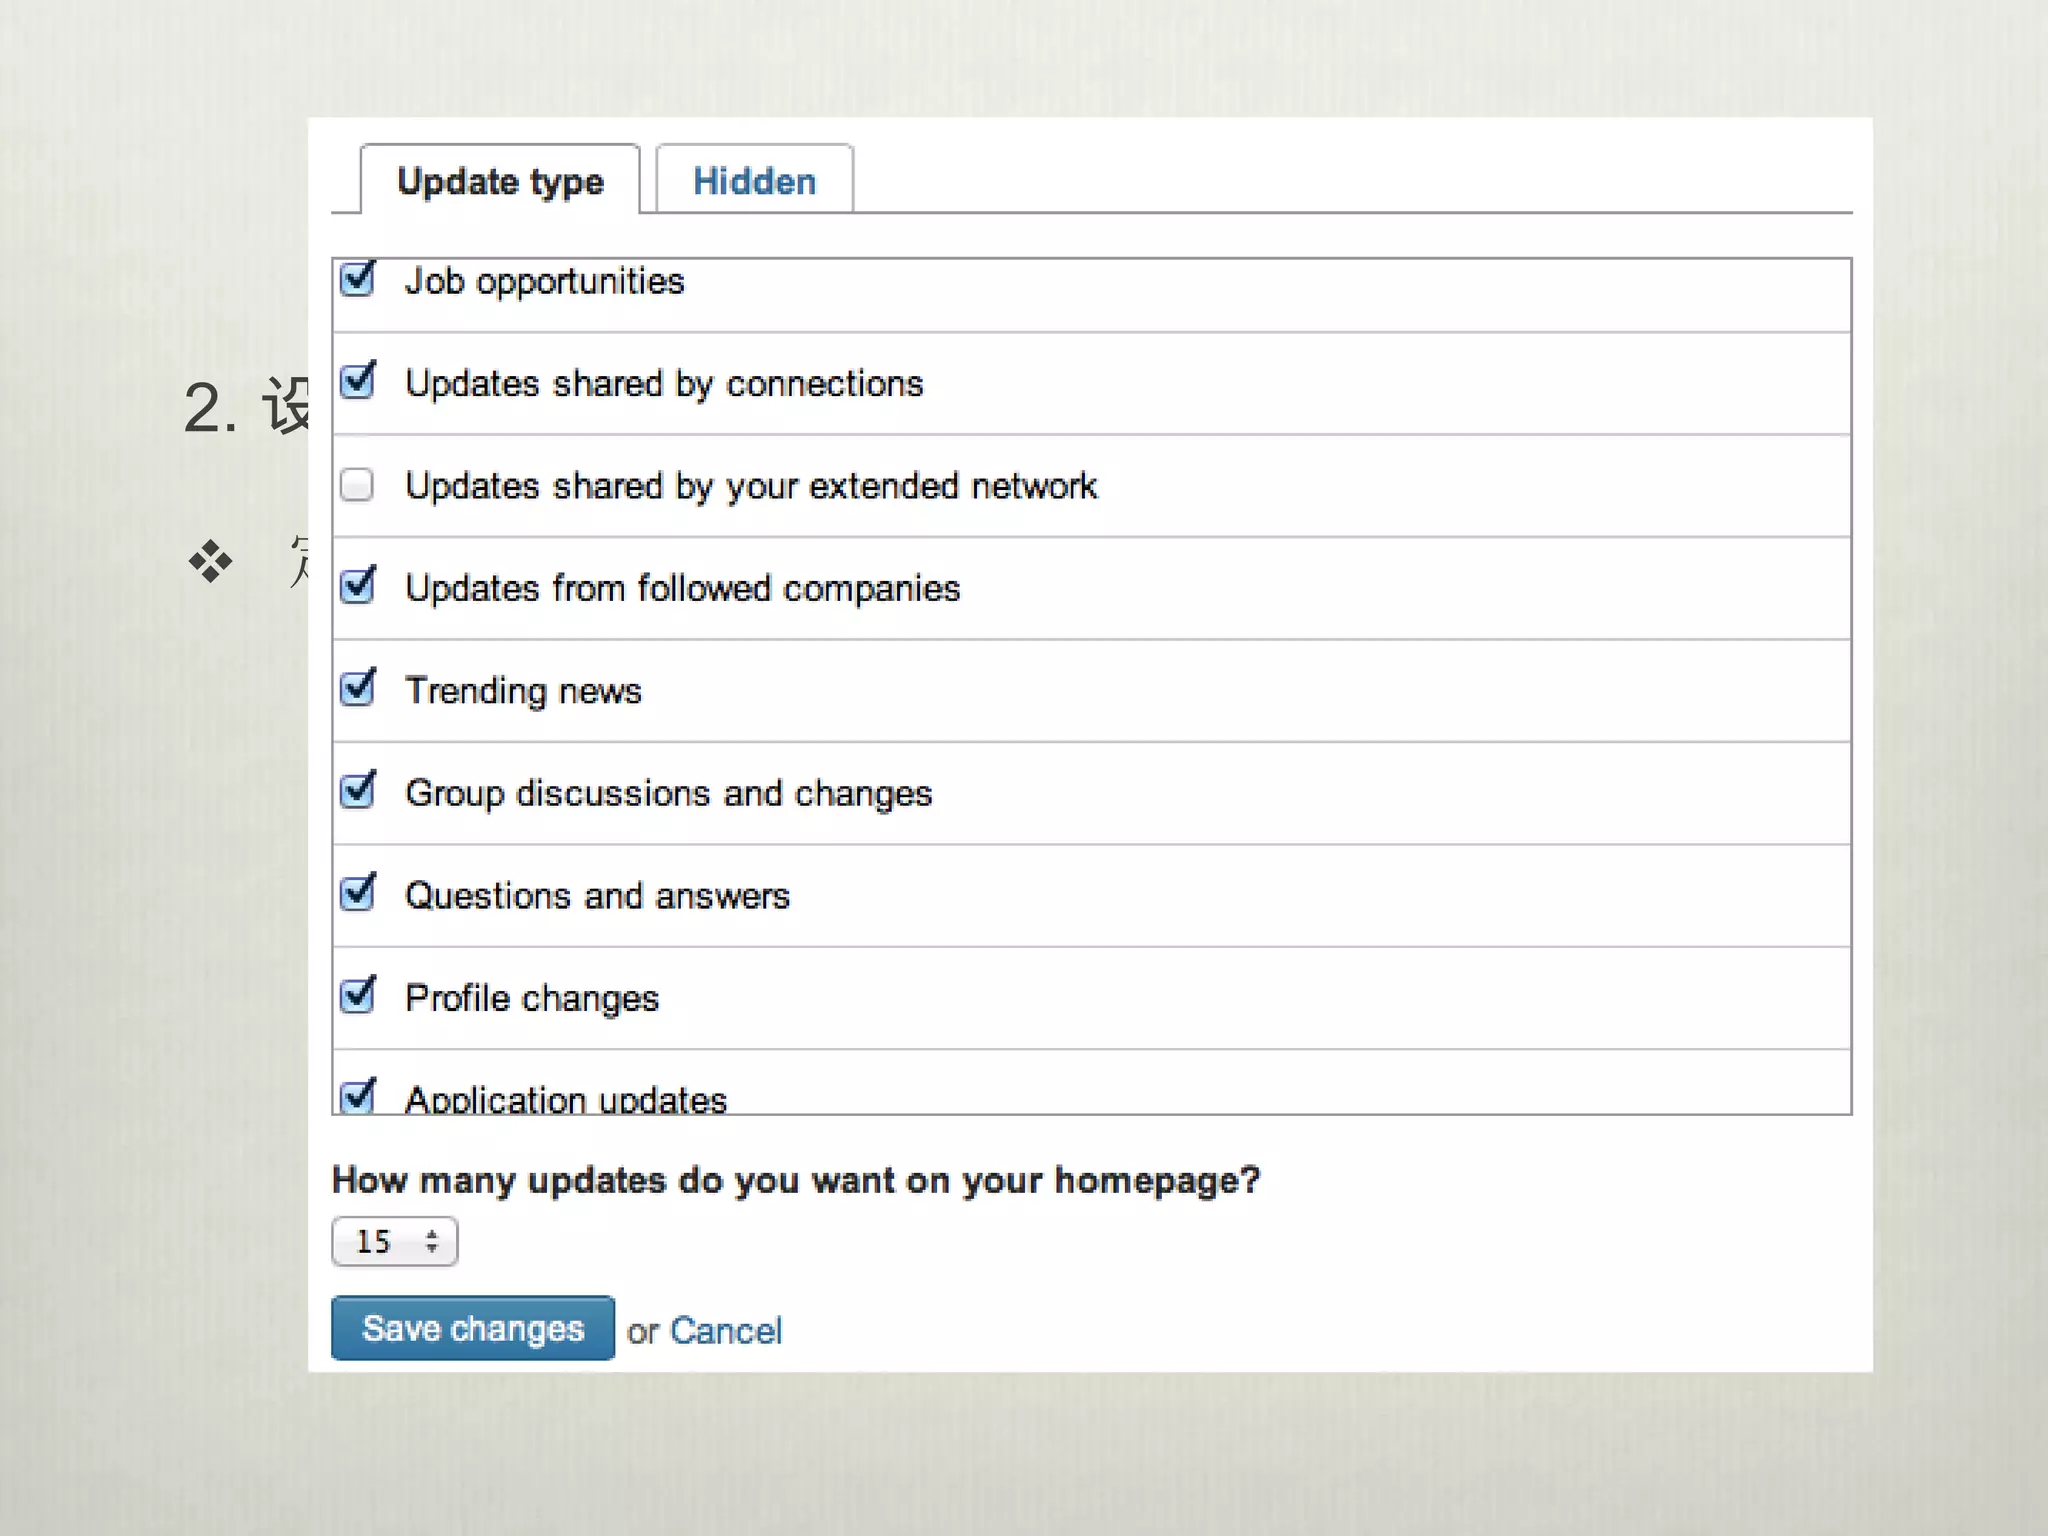Click the Save changes button

[x=473, y=1328]
